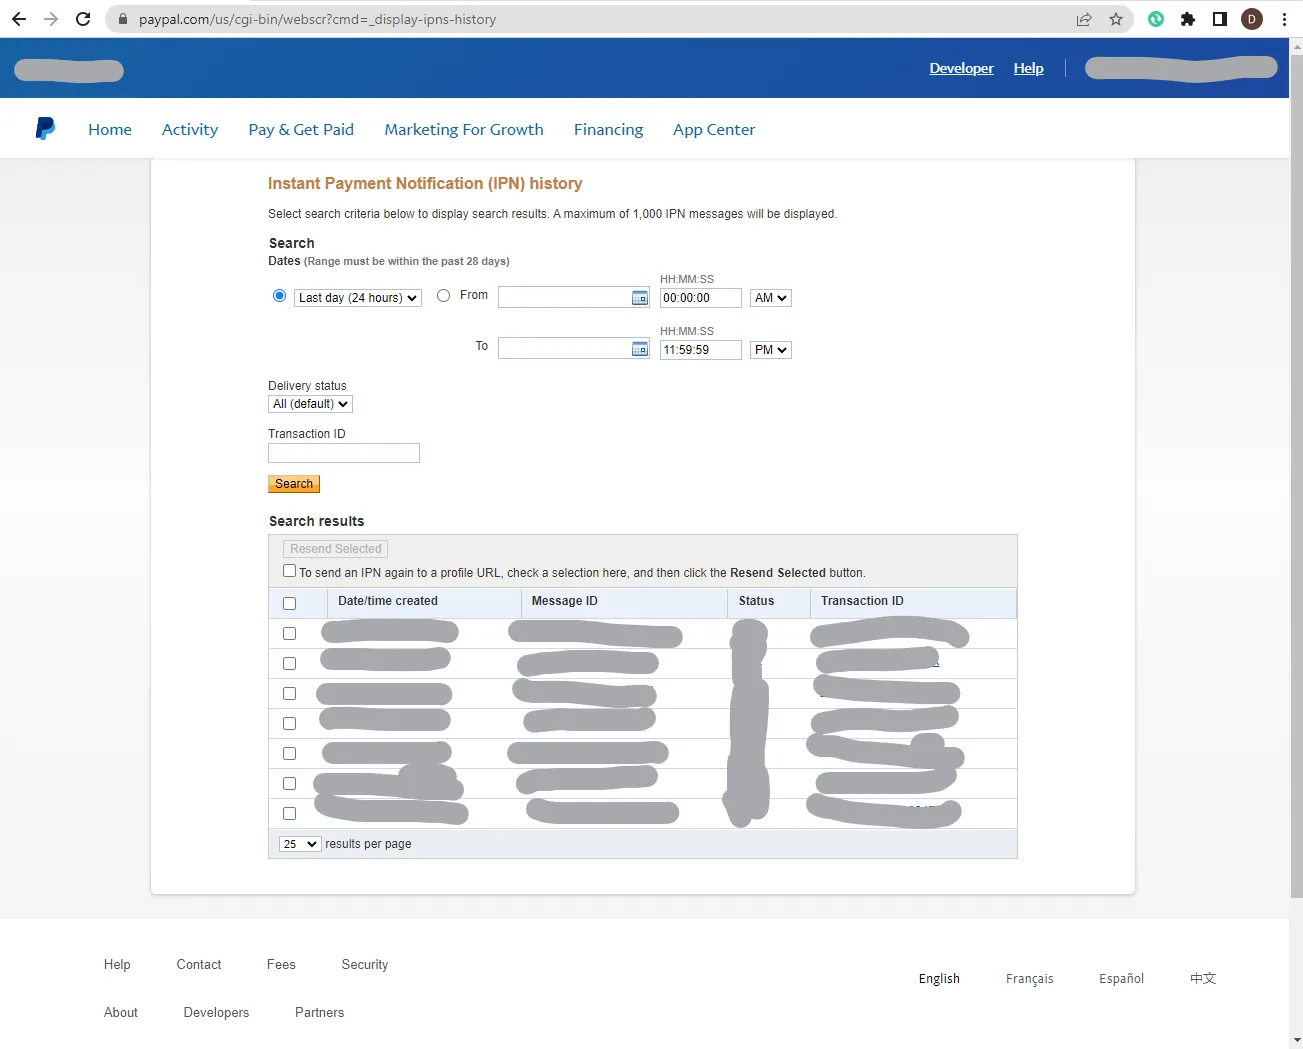Click the page vertical scrollbar

[1296, 476]
